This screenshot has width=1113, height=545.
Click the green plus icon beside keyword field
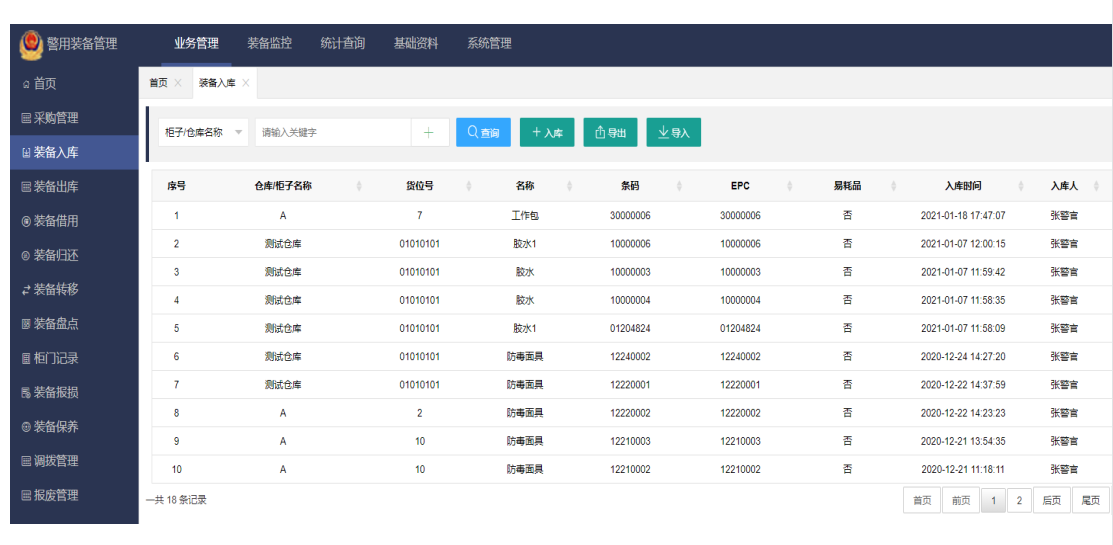click(x=429, y=132)
